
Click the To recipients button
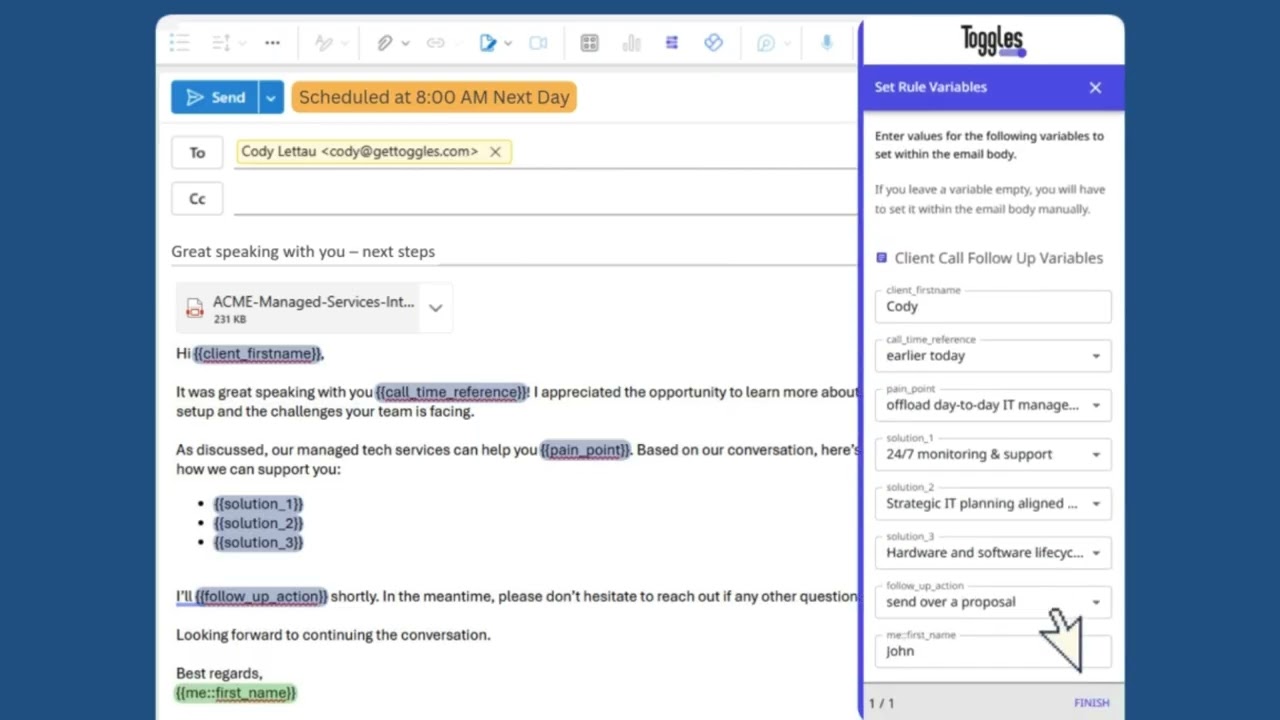197,153
